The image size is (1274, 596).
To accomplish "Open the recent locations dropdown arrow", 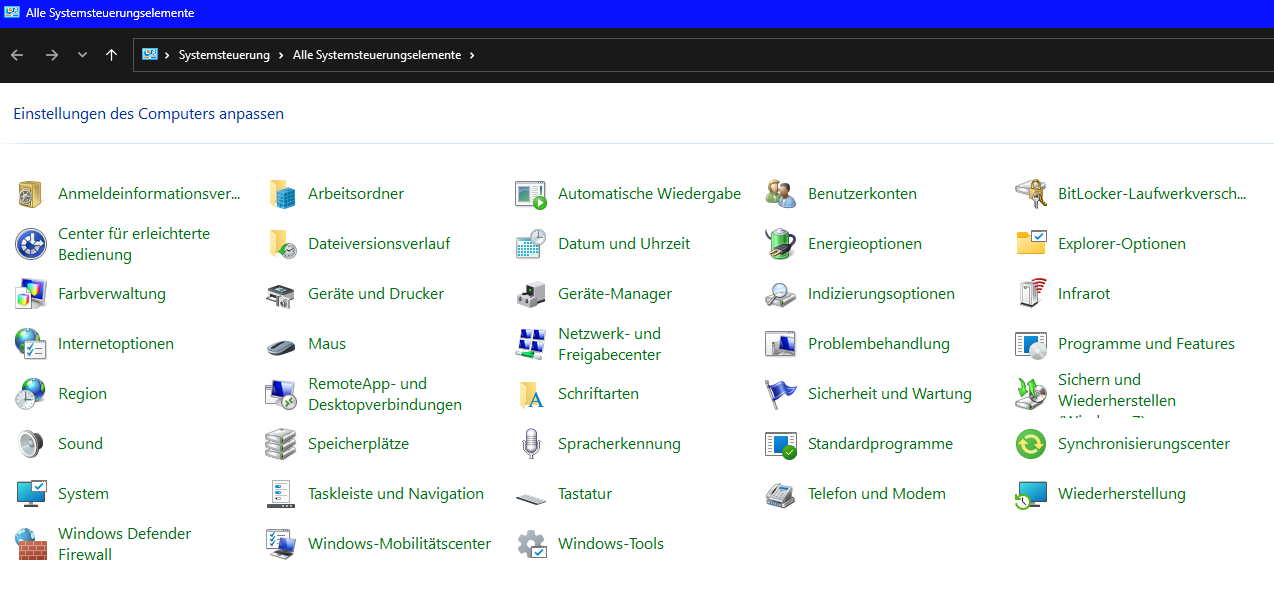I will 82,55.
